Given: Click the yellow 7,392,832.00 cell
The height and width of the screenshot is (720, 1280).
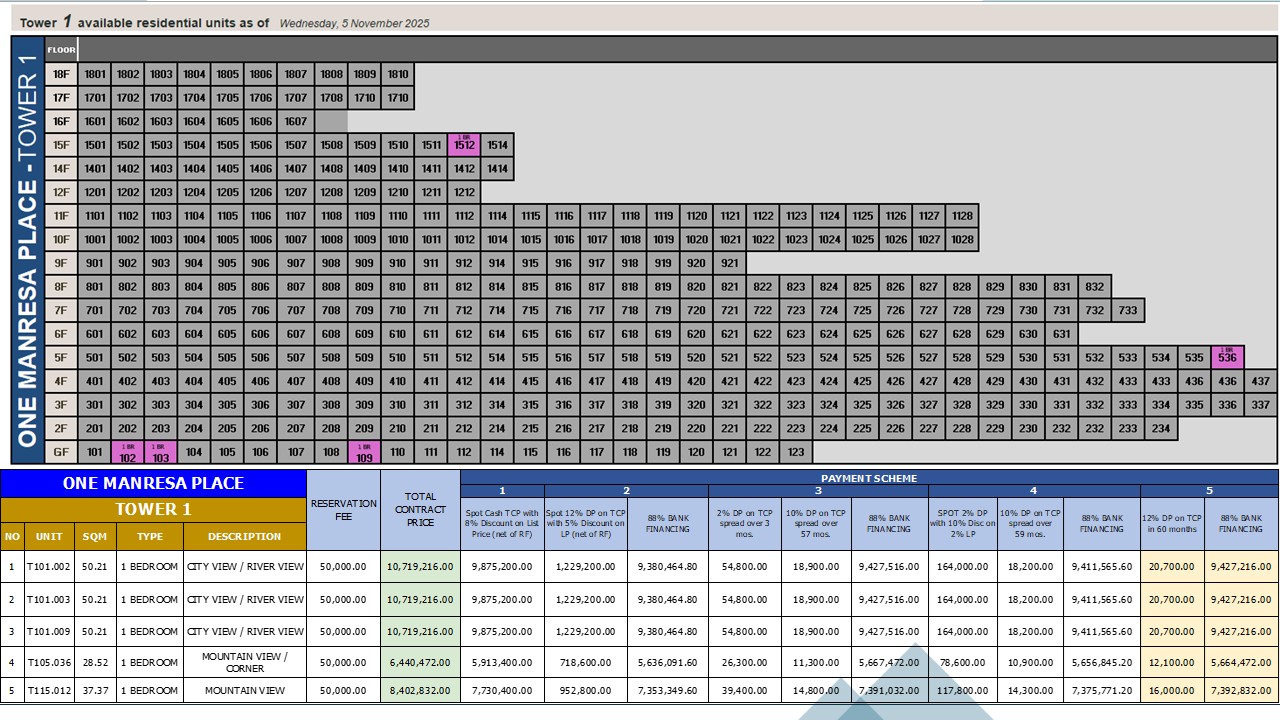Looking at the screenshot, I should pyautogui.click(x=1241, y=690).
